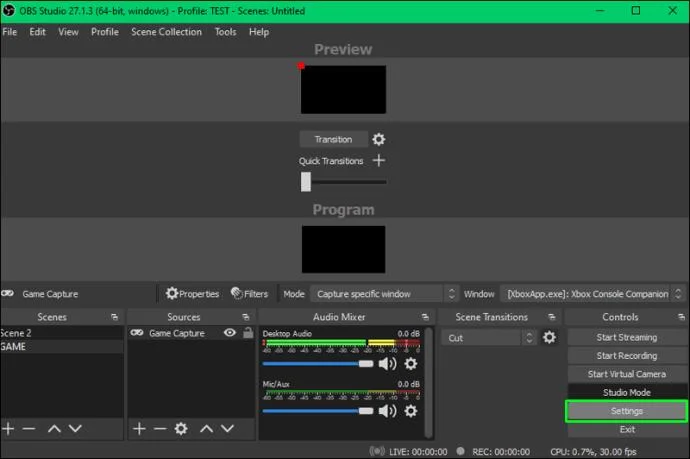Select Scene 2 in Scenes list

62,333
